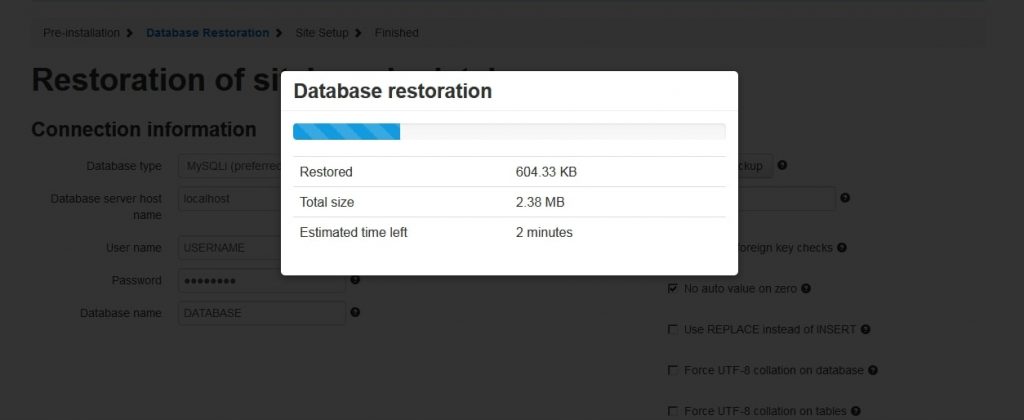Focus the User name input field
The height and width of the screenshot is (420, 1024).
pyautogui.click(x=230, y=247)
